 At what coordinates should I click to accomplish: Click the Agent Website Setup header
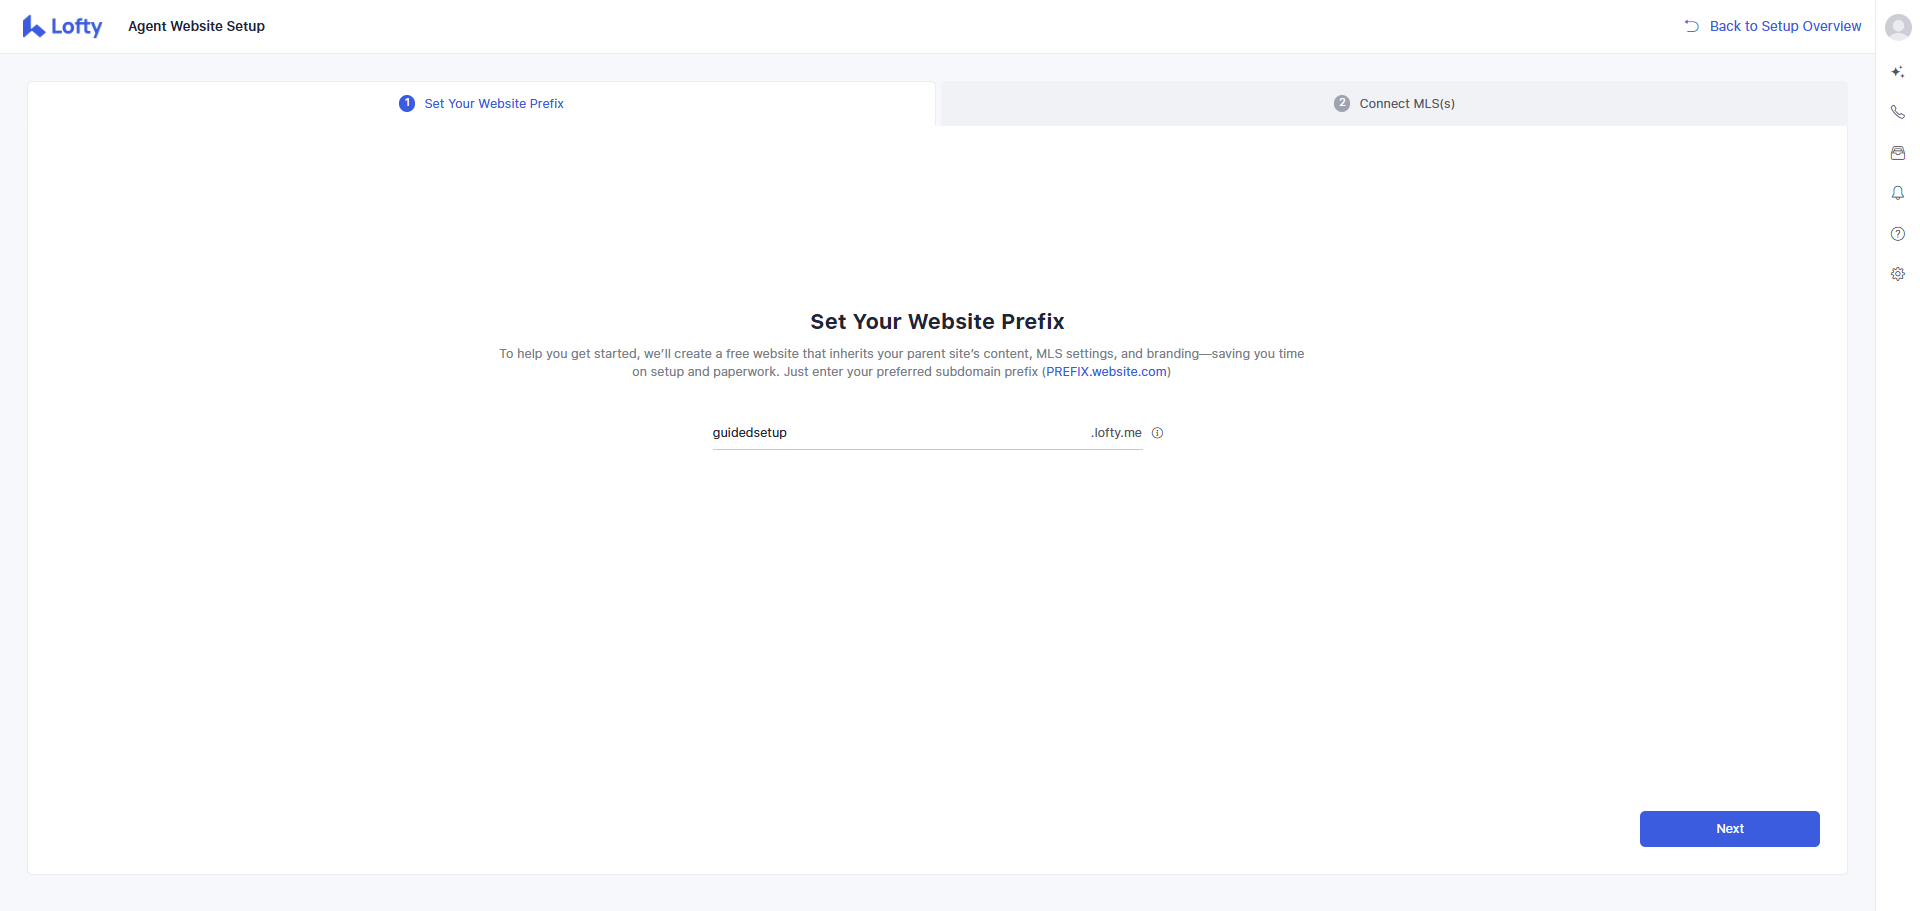click(196, 26)
